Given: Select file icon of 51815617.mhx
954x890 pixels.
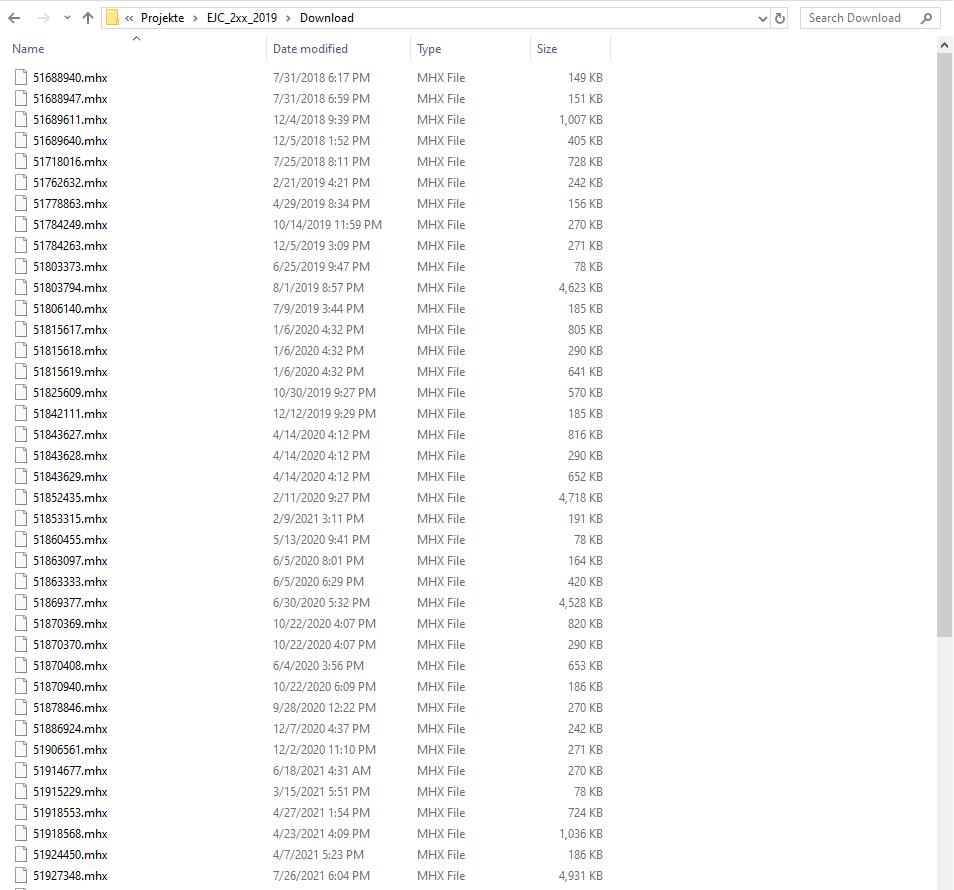Looking at the screenshot, I should click(21, 329).
